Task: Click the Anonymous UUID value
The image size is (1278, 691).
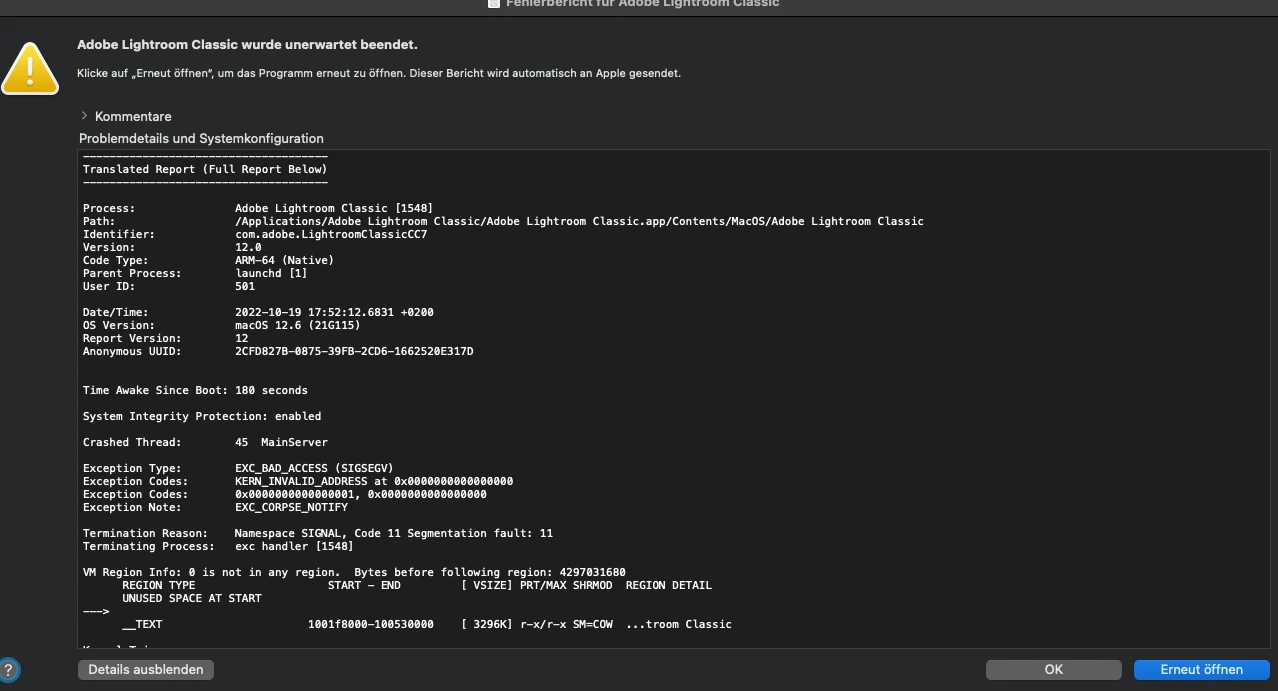Action: point(354,351)
